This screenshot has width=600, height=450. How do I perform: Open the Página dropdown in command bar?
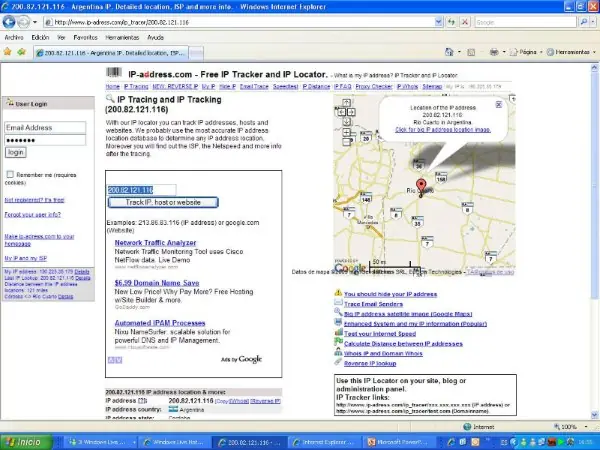(x=526, y=52)
